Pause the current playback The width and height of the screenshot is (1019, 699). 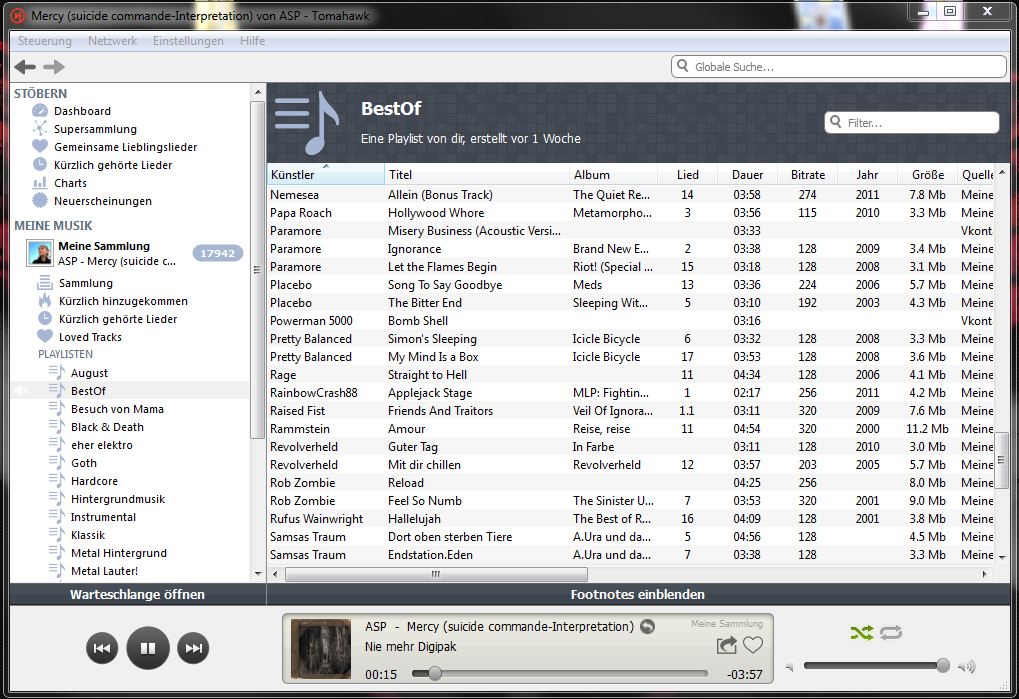tap(148, 648)
